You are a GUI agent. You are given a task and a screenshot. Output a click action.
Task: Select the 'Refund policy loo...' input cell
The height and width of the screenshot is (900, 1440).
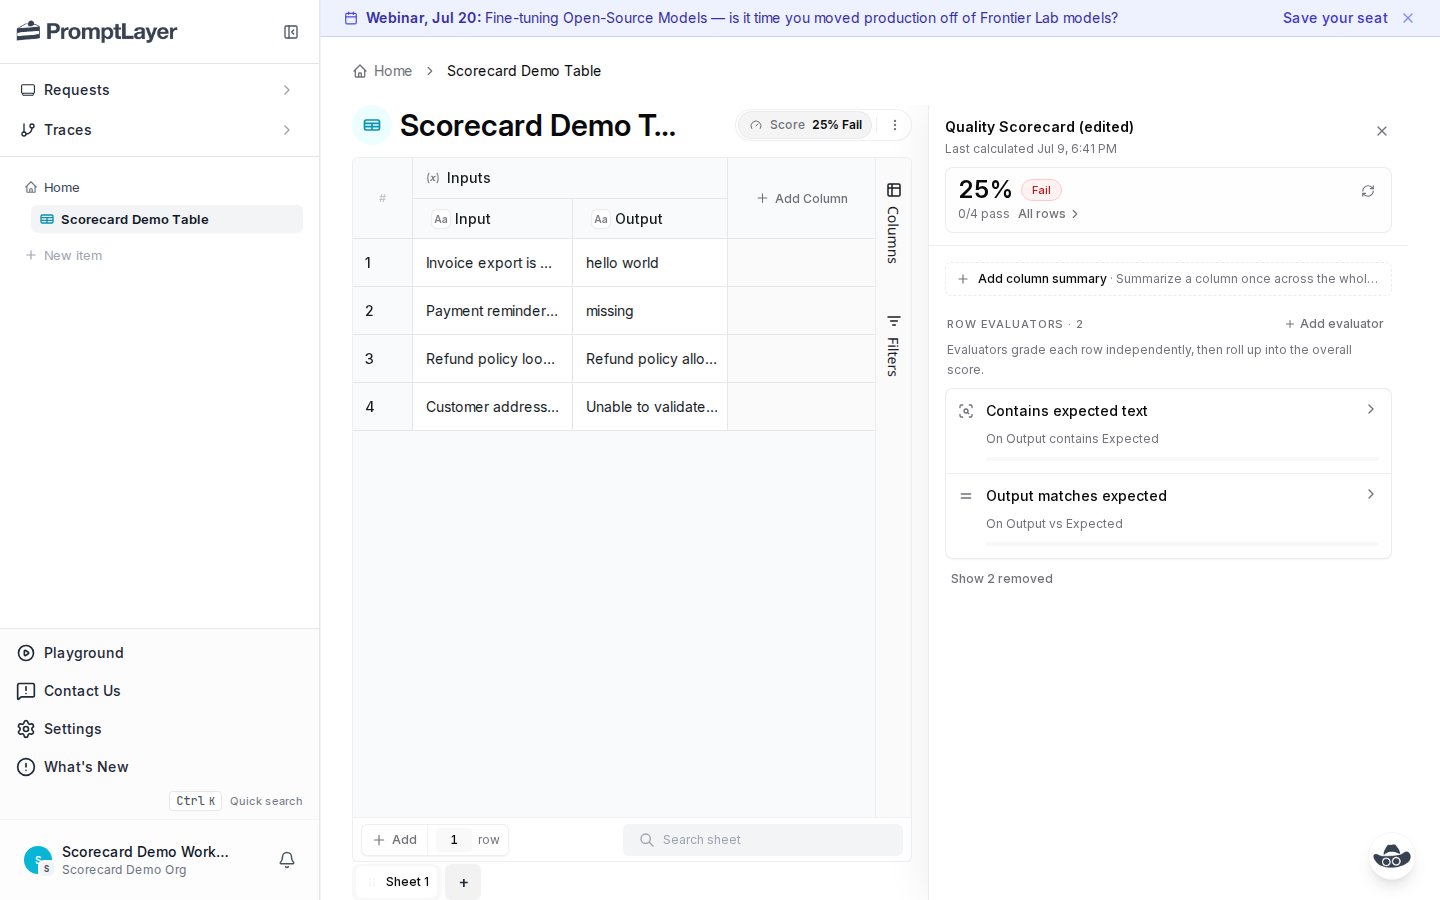[492, 359]
